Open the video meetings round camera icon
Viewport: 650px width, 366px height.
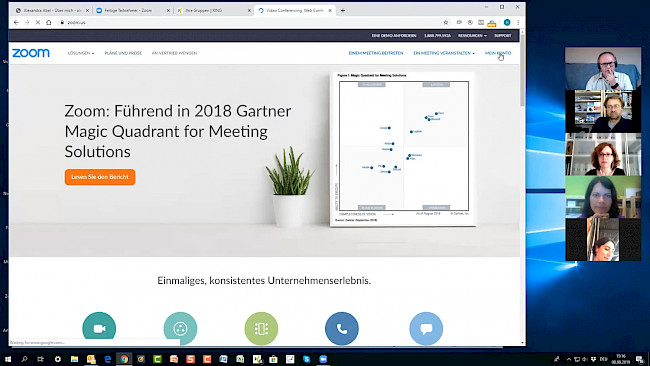pos(99,328)
